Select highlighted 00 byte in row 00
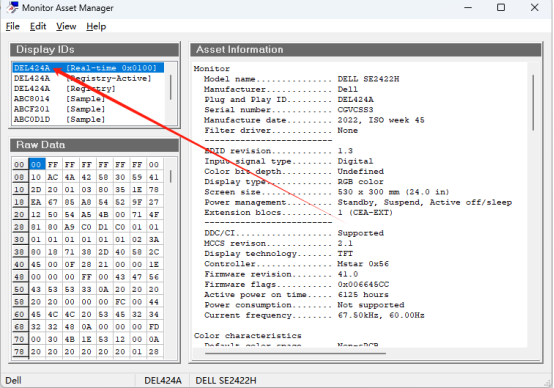 (37, 164)
